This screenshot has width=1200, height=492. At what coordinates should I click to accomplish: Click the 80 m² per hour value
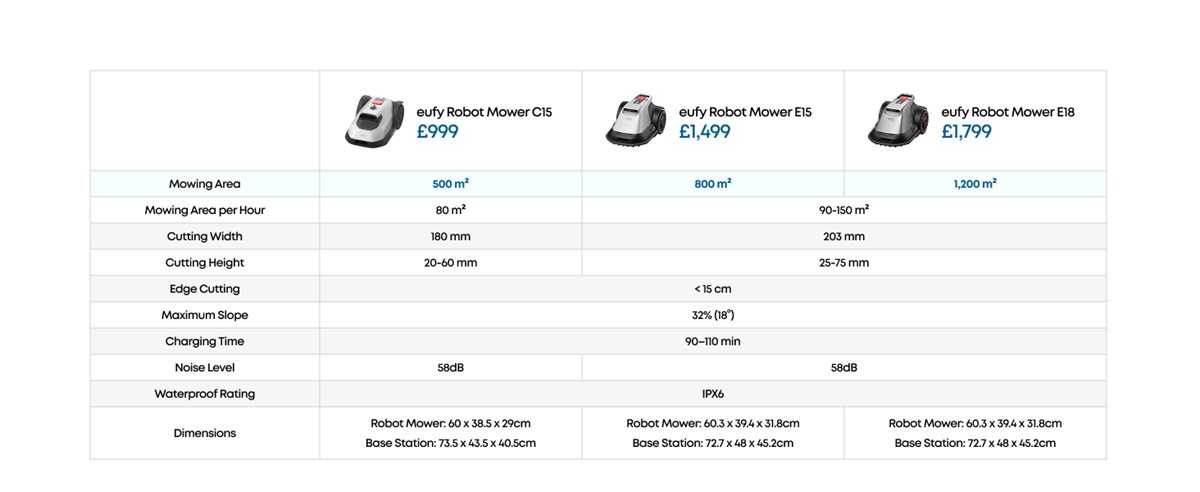coord(451,210)
